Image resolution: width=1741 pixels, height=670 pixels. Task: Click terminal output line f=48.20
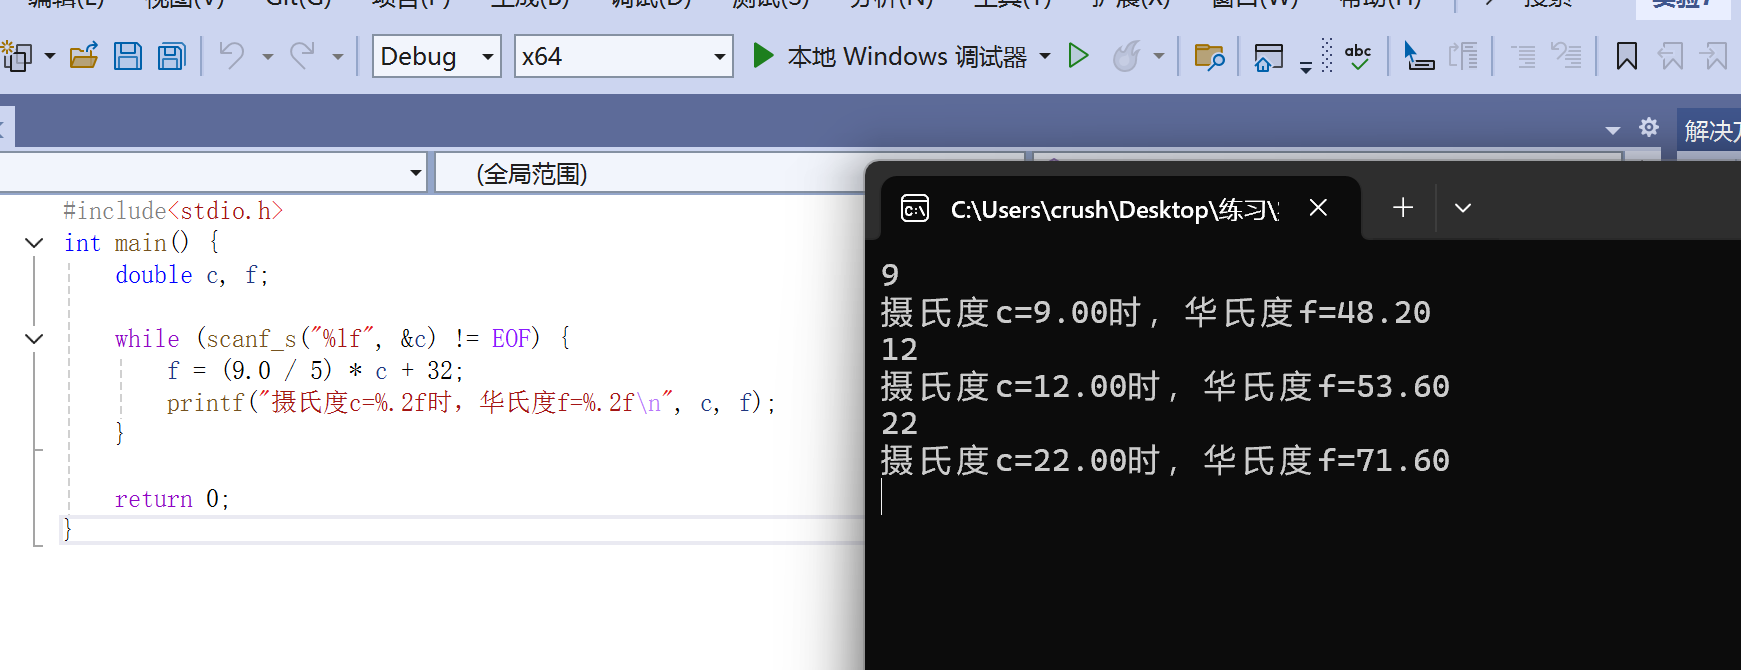point(1156,313)
